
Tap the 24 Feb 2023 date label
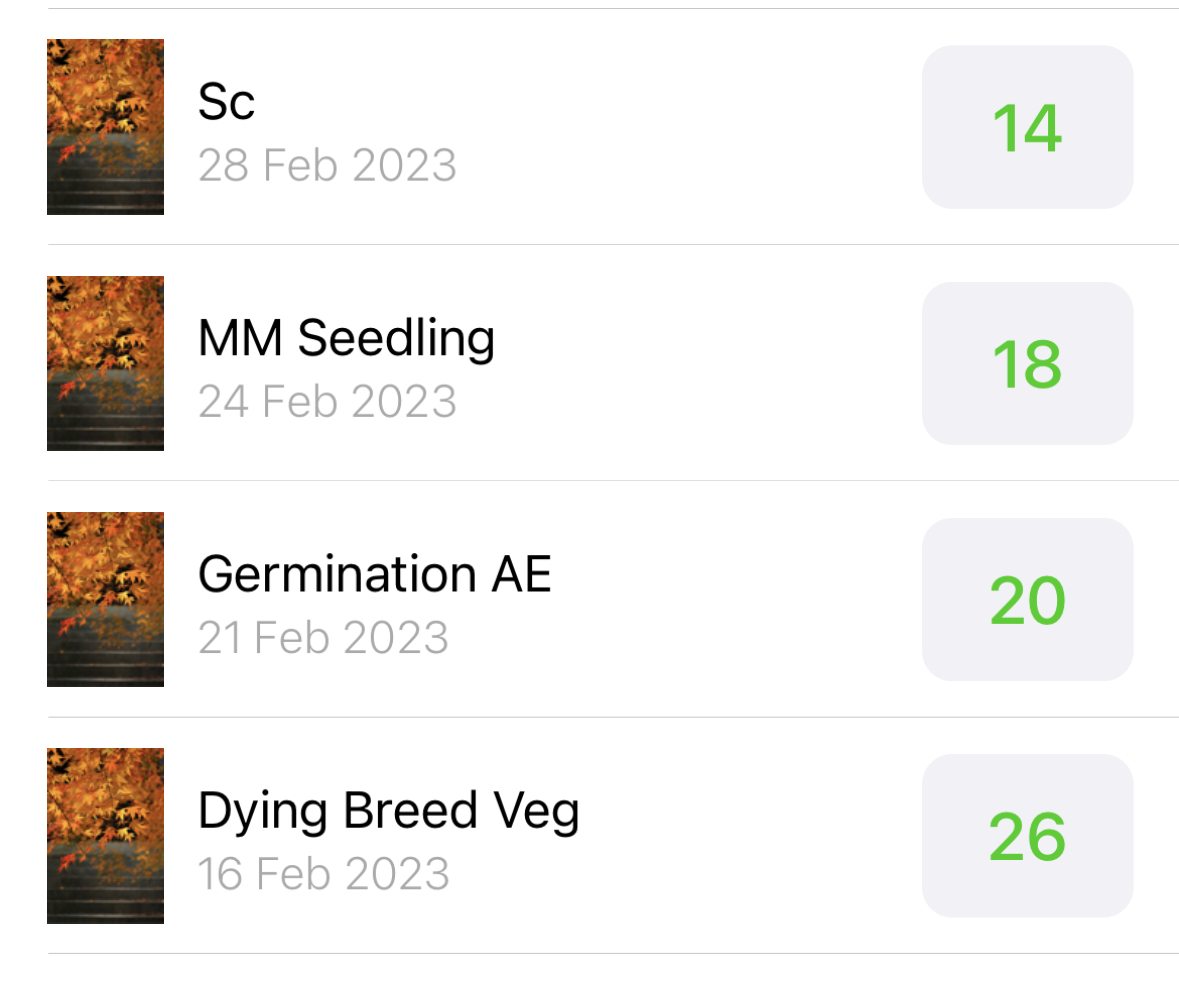click(327, 401)
